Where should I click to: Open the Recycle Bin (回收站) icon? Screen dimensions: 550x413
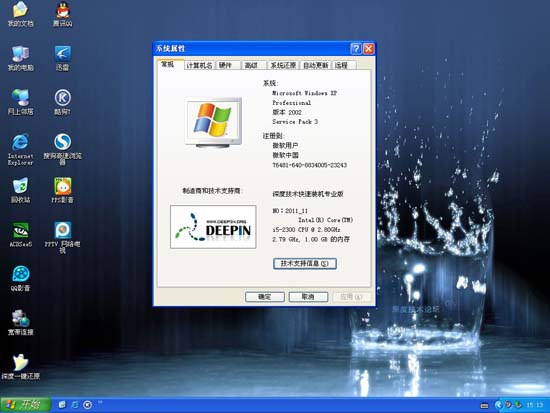click(20, 191)
